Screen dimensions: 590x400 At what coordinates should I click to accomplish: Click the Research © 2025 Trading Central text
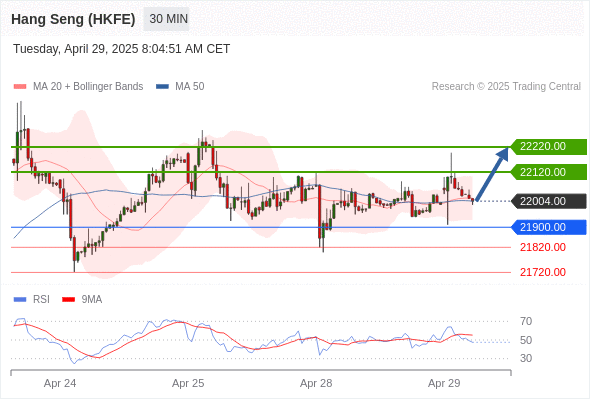pyautogui.click(x=506, y=87)
